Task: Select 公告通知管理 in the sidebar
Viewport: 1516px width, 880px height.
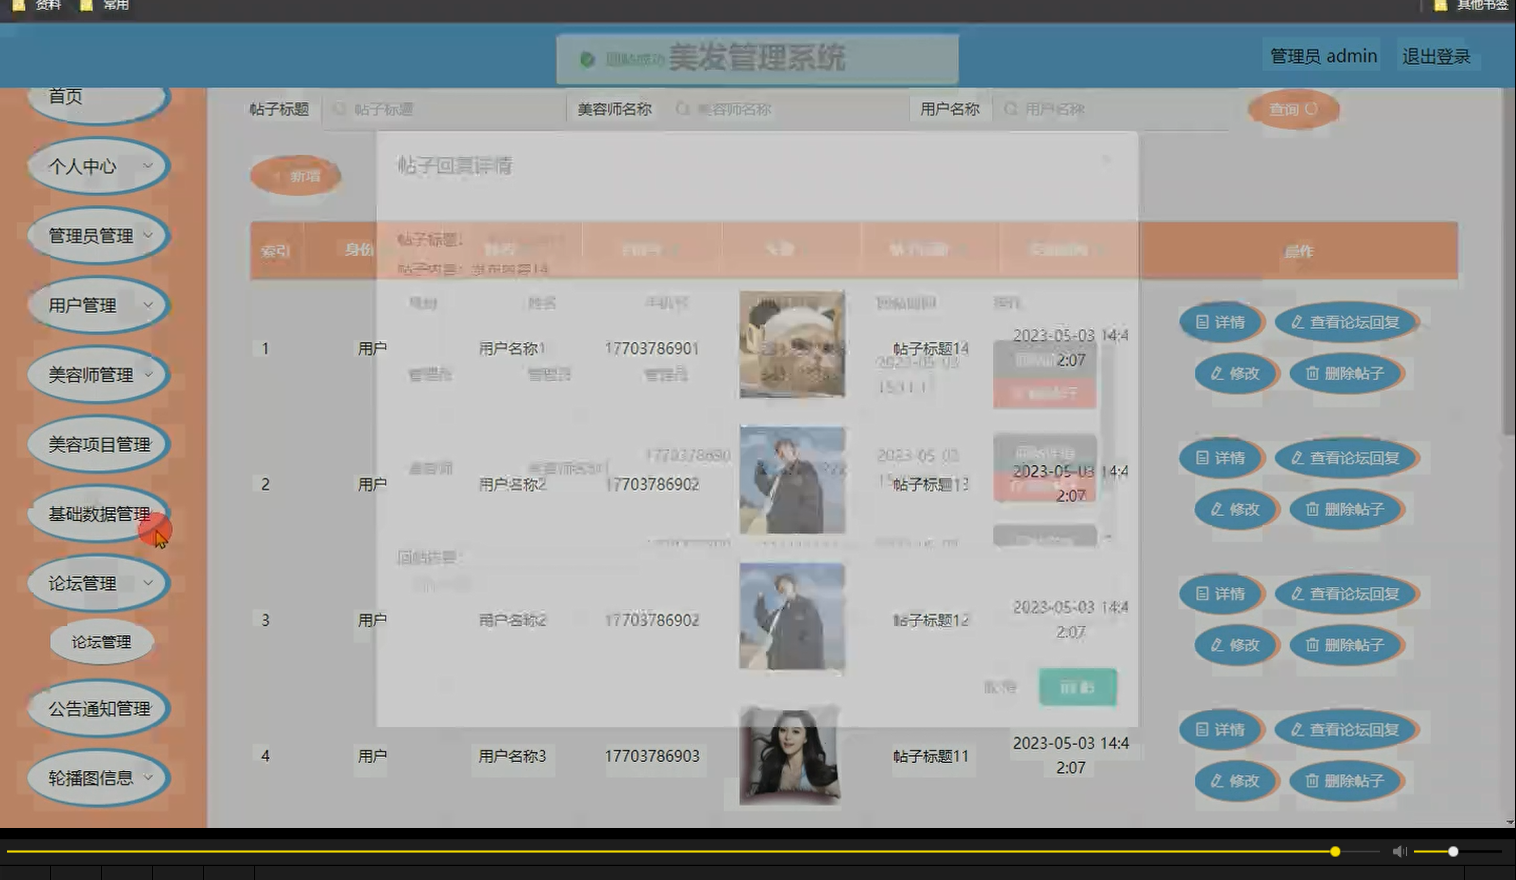Action: (x=98, y=707)
